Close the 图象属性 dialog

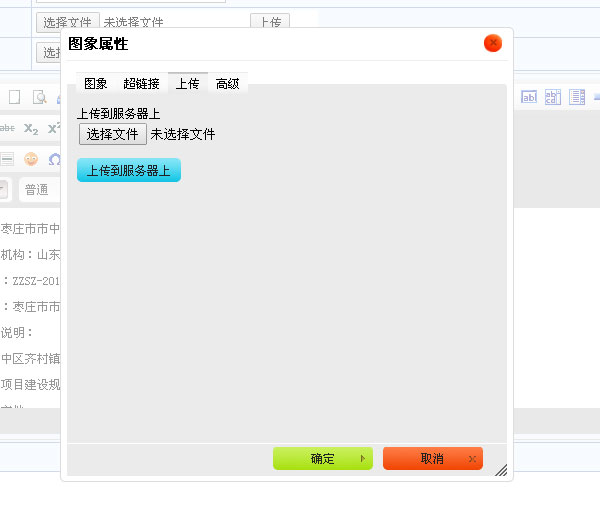[492, 43]
